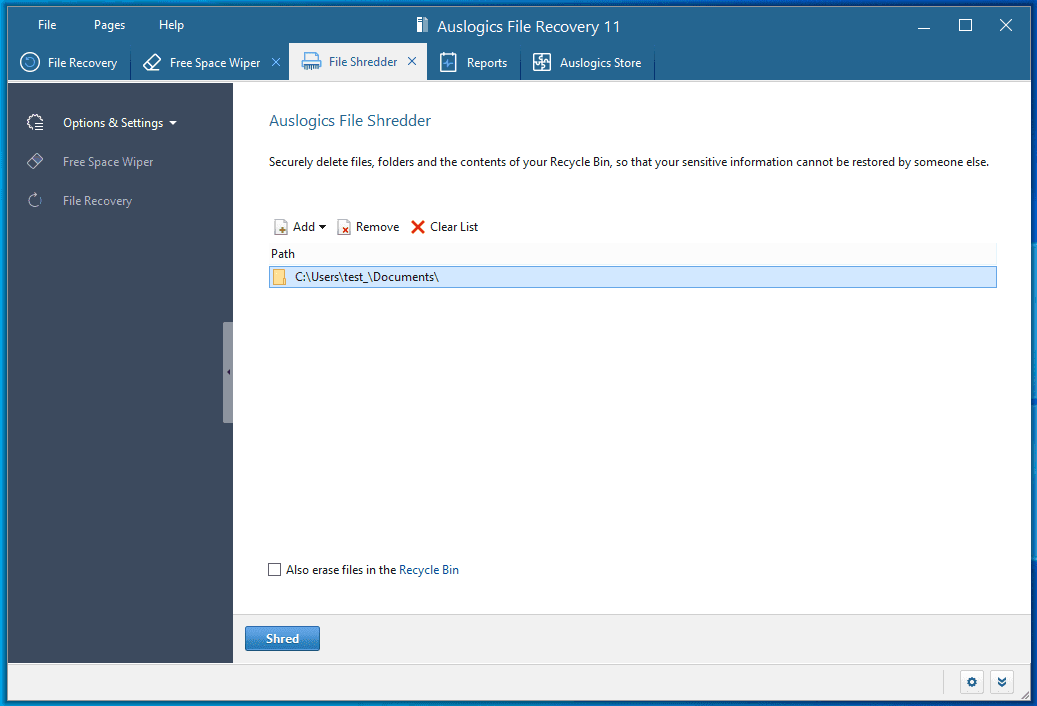Enable erasing files in the Recycle Bin

[274, 569]
